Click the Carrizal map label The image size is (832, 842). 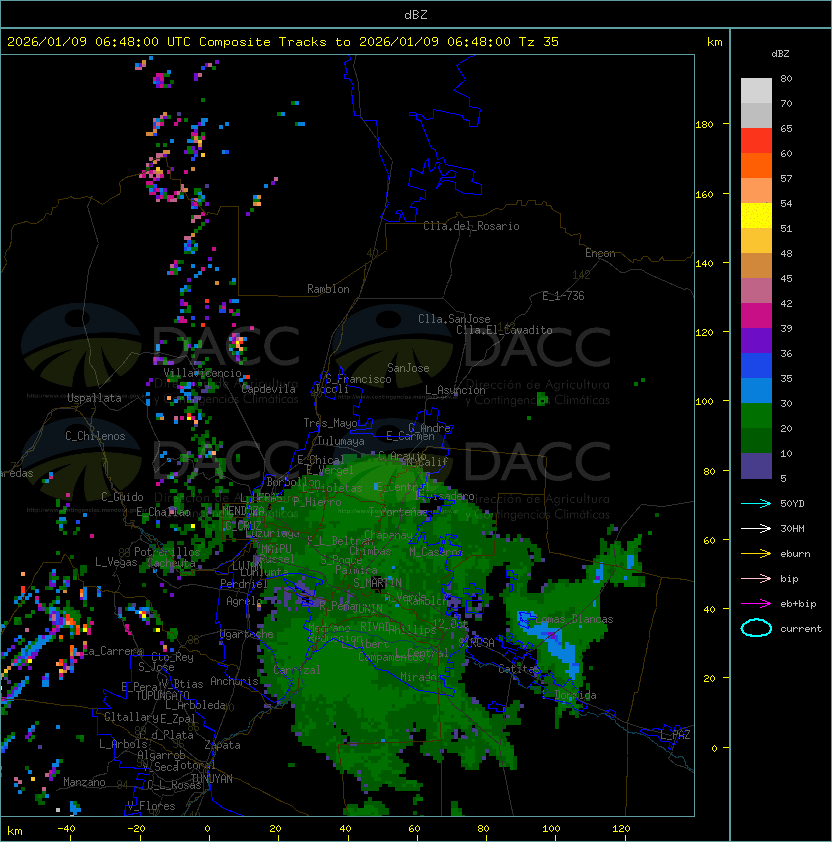297,670
